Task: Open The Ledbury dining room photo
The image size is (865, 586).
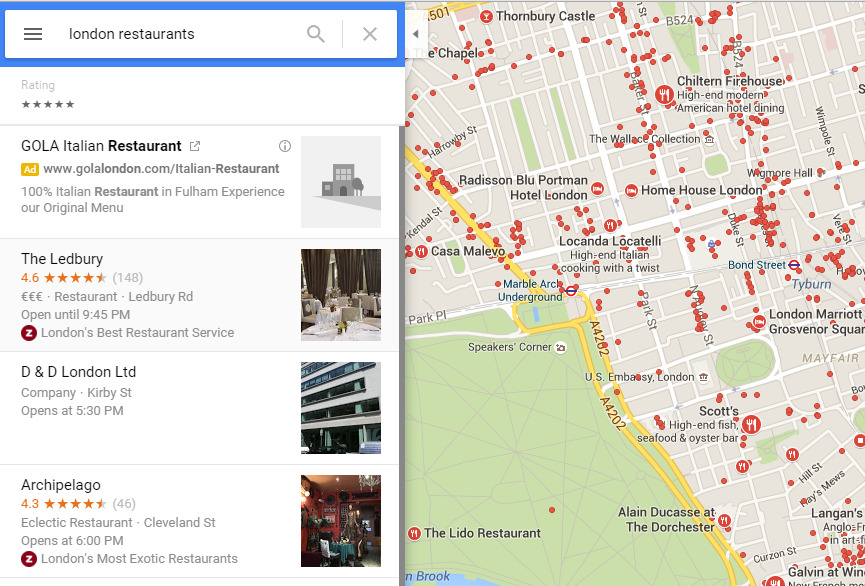Action: point(341,295)
